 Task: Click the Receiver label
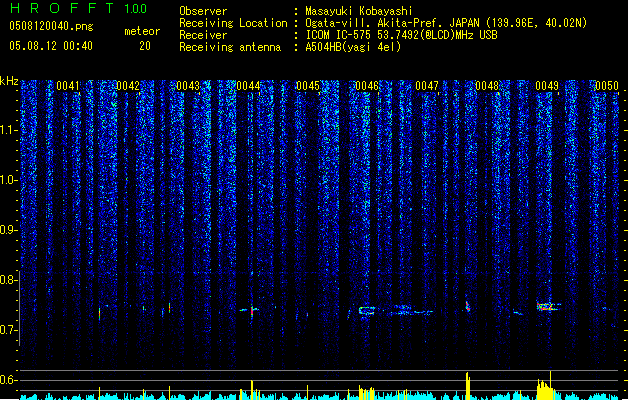coord(203,35)
